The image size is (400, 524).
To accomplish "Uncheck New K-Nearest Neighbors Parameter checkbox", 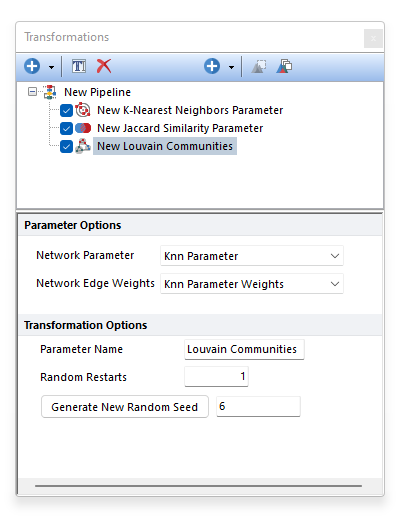I will pos(66,110).
